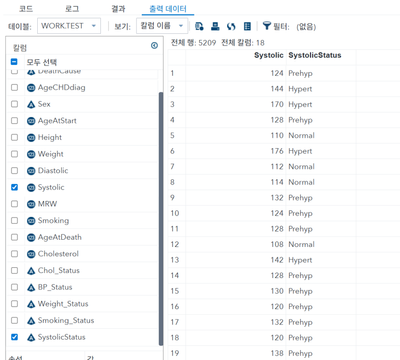This screenshot has height=360, width=400.
Task: Click the column list vertical scrollbar
Action: pyautogui.click(x=161, y=218)
